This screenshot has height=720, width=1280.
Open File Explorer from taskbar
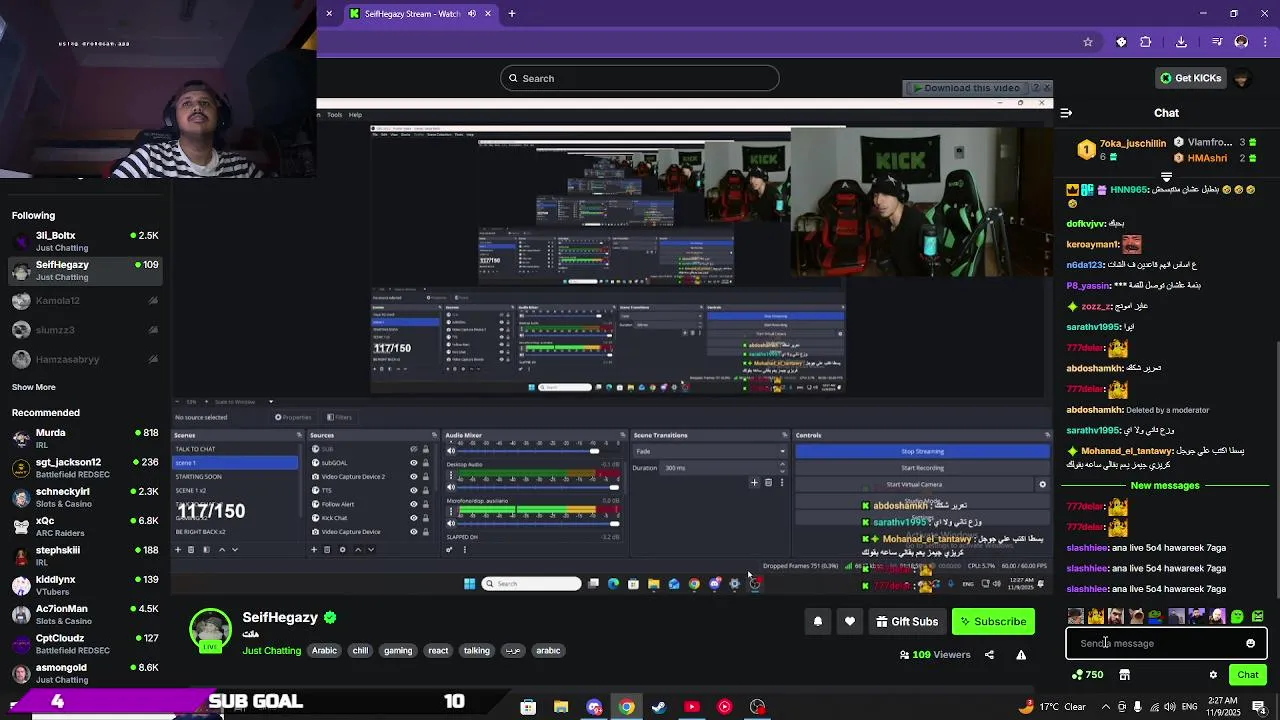(561, 707)
